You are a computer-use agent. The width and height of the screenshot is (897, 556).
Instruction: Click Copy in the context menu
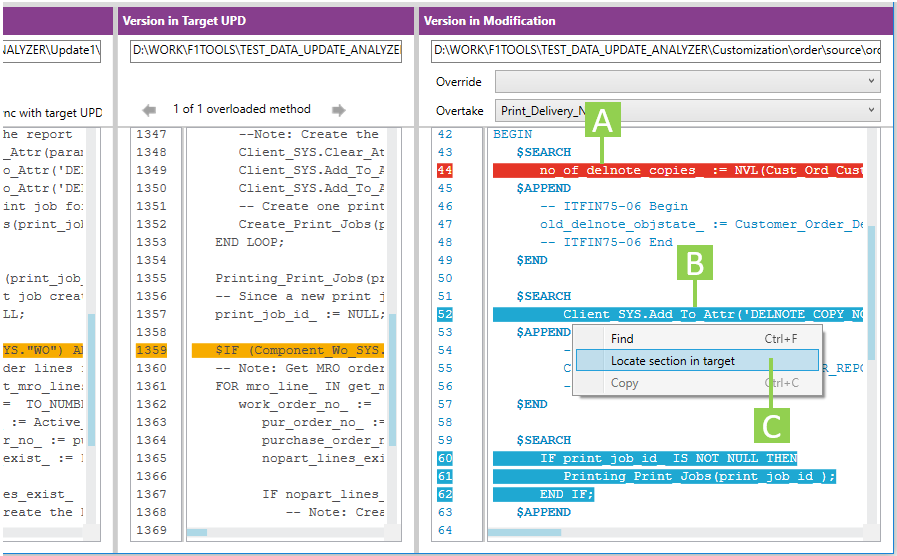624,383
